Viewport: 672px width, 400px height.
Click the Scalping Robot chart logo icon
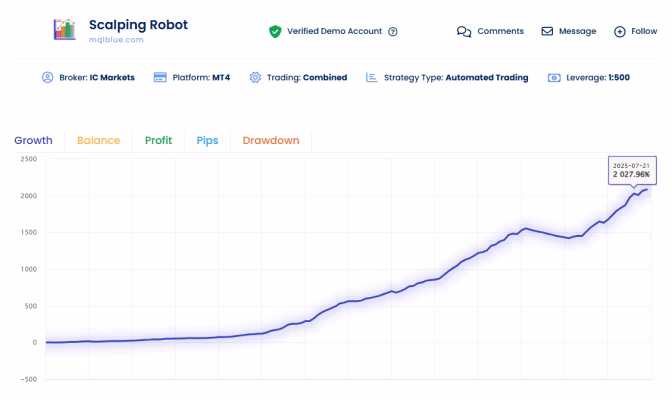pyautogui.click(x=64, y=30)
